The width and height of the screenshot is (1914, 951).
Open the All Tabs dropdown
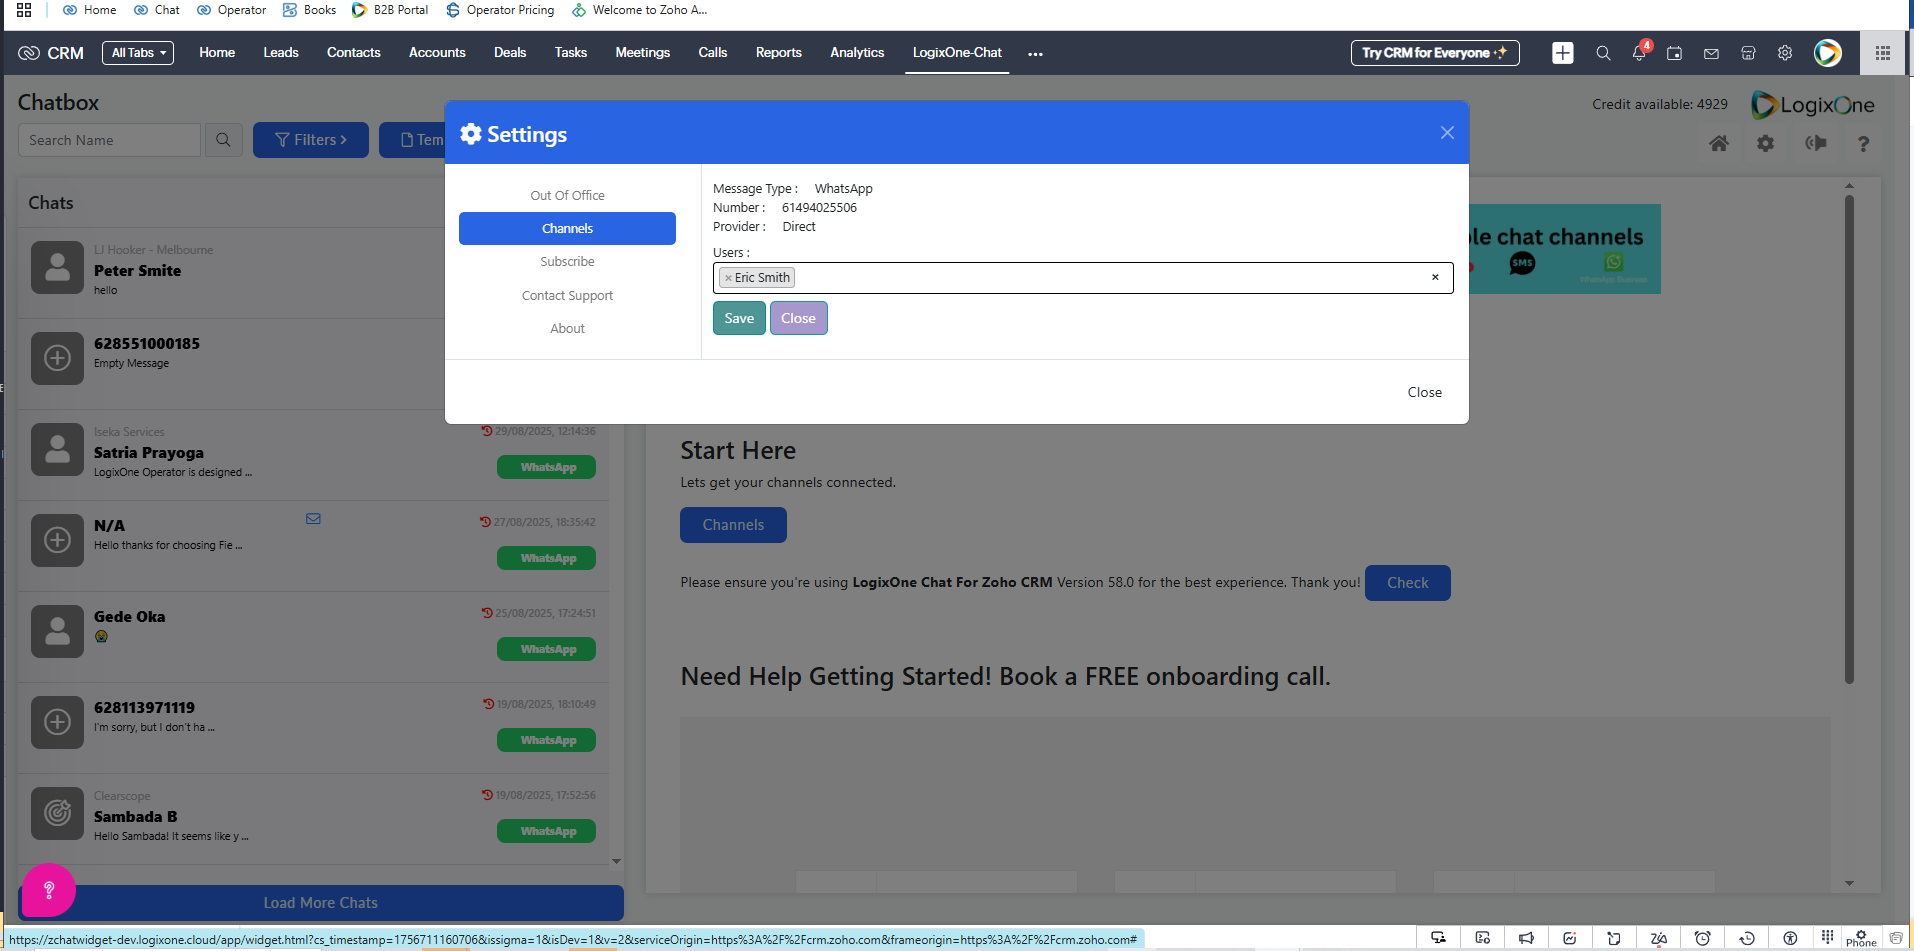(138, 53)
